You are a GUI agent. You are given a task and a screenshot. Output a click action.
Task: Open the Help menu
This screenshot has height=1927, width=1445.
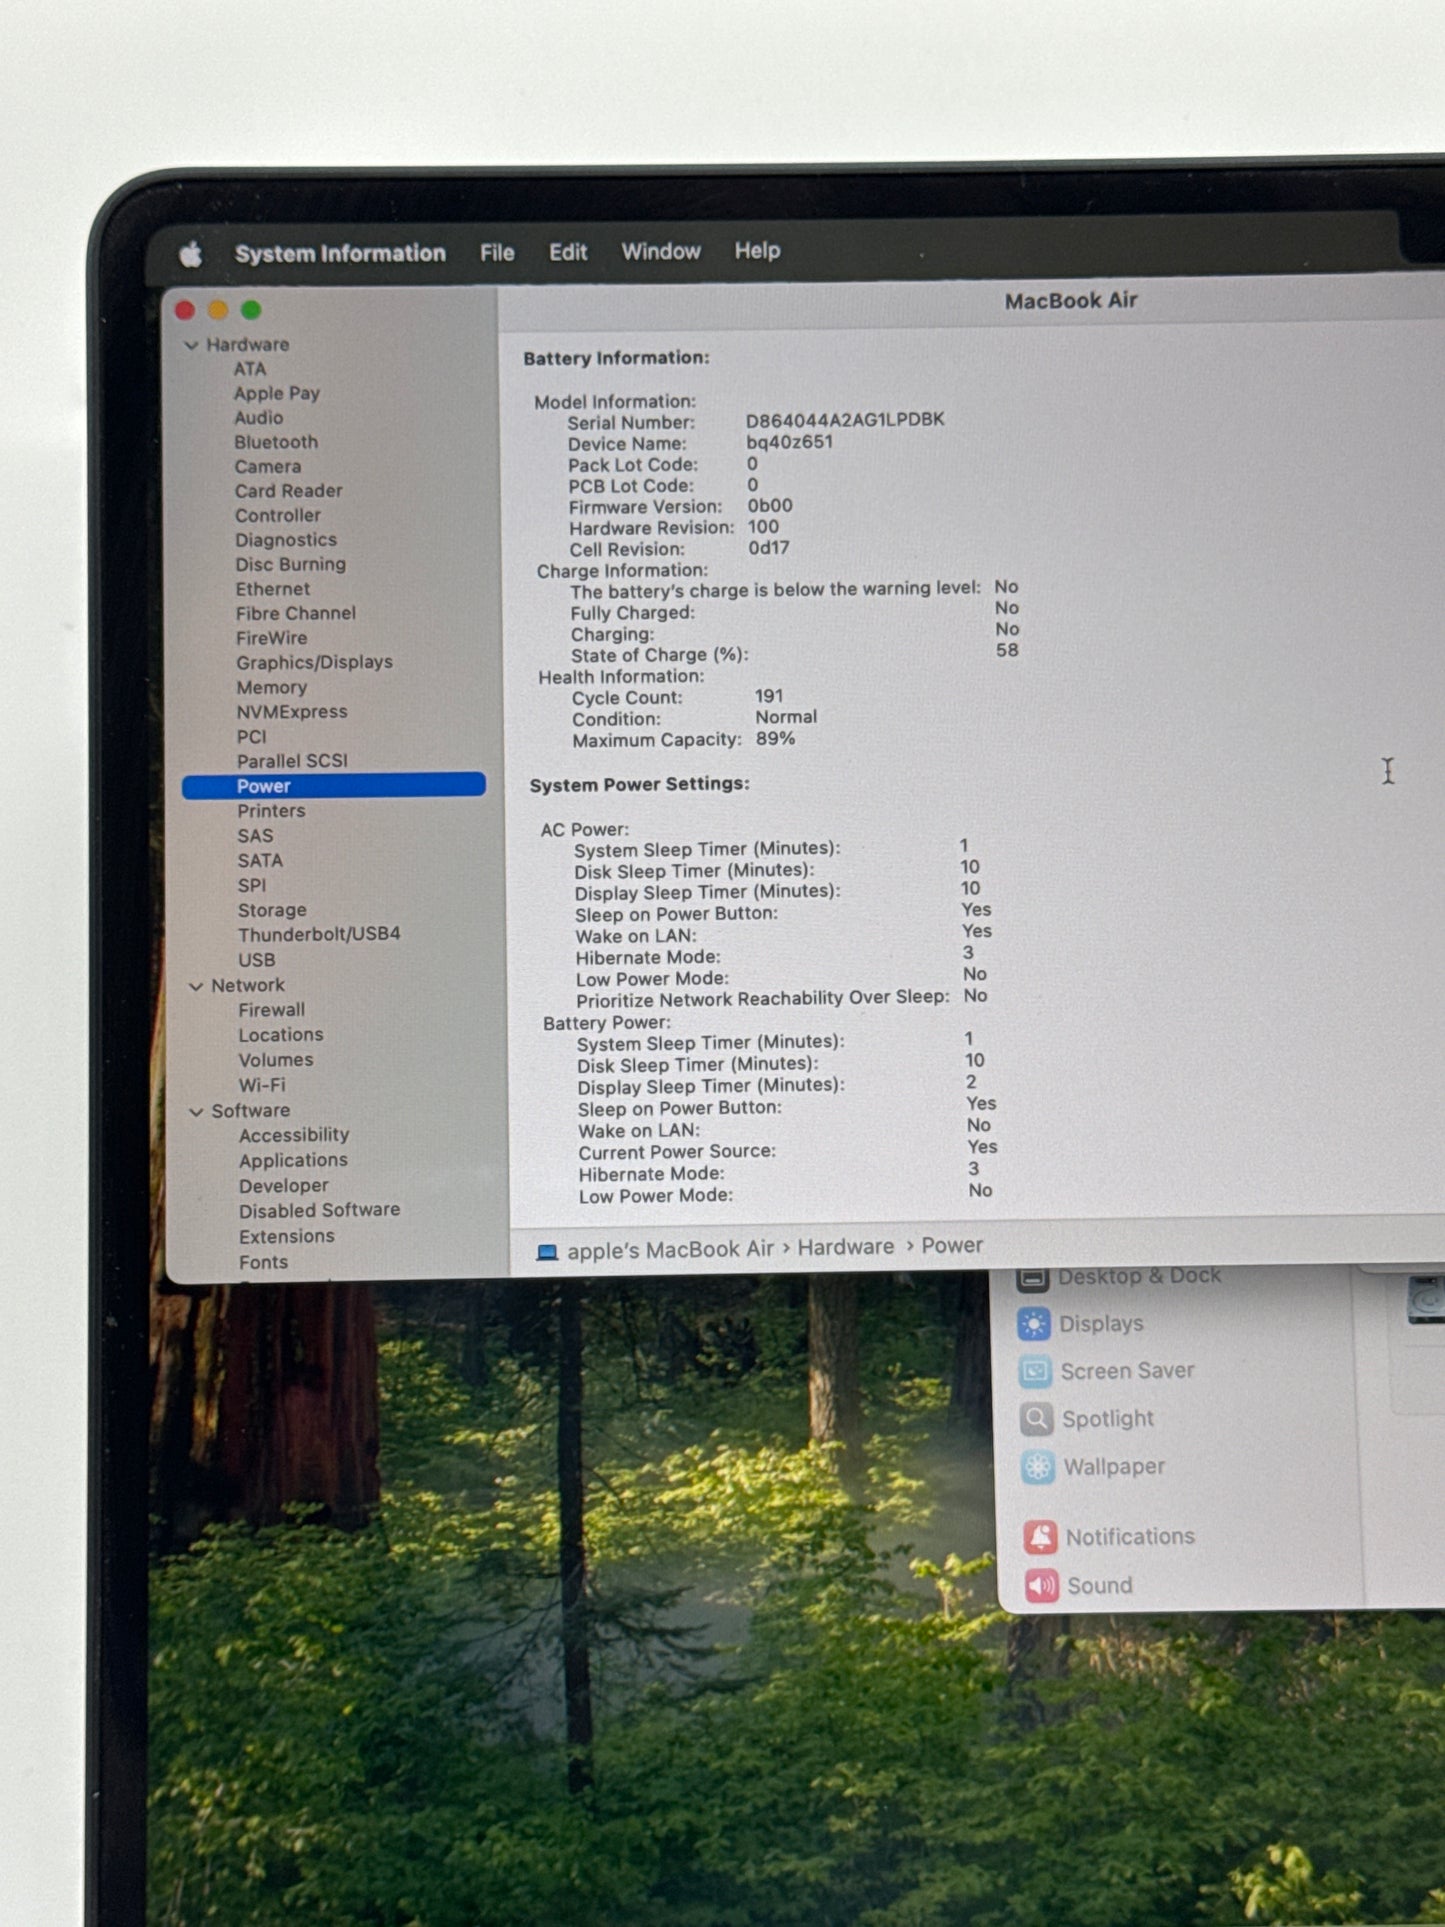tap(757, 251)
